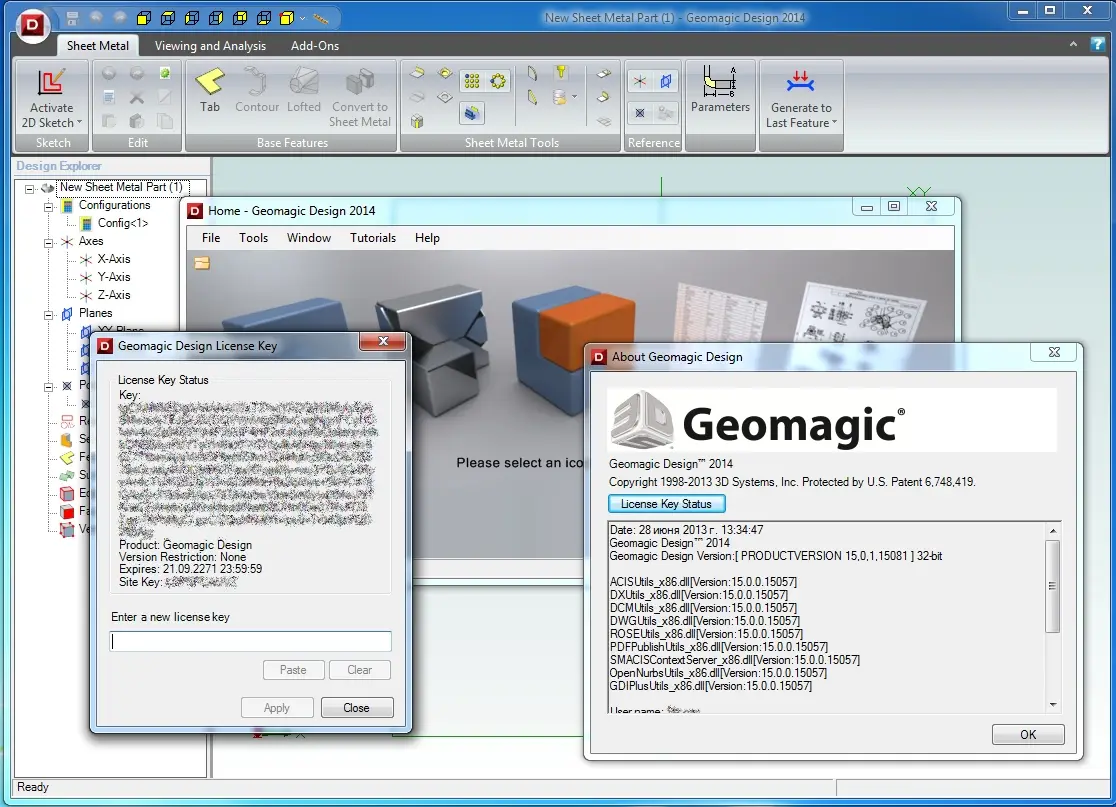Viewport: 1116px width, 807px height.
Task: Click OK in the About Geomagic Design dialog
Action: [x=1028, y=734]
